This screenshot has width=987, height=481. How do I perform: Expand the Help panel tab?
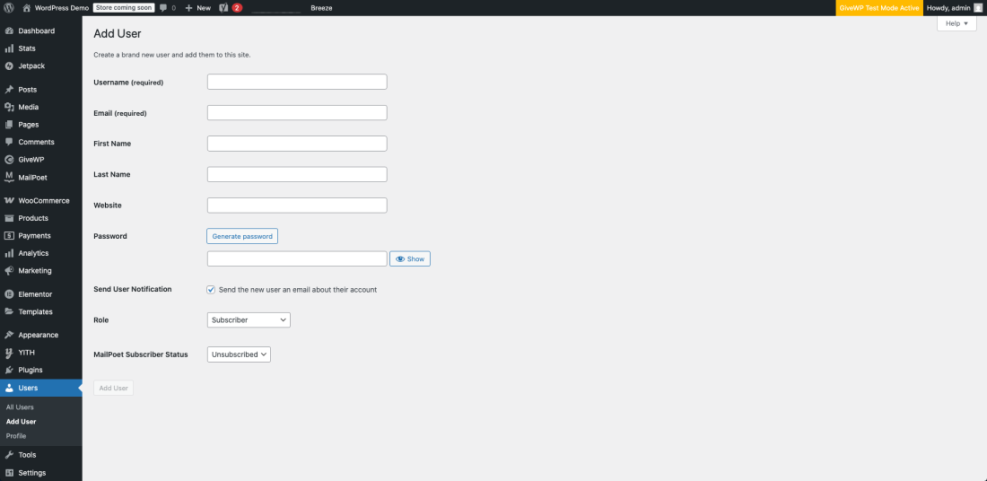point(957,23)
